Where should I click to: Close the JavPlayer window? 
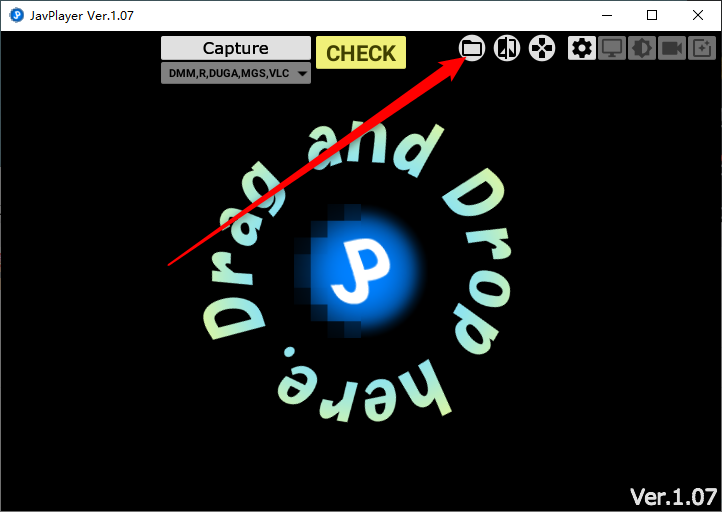(x=698, y=15)
